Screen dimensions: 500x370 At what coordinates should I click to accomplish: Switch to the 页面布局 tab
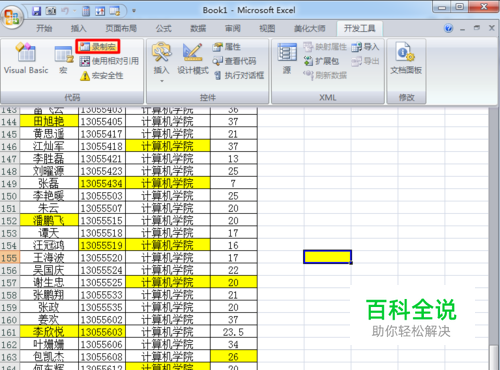pos(121,28)
